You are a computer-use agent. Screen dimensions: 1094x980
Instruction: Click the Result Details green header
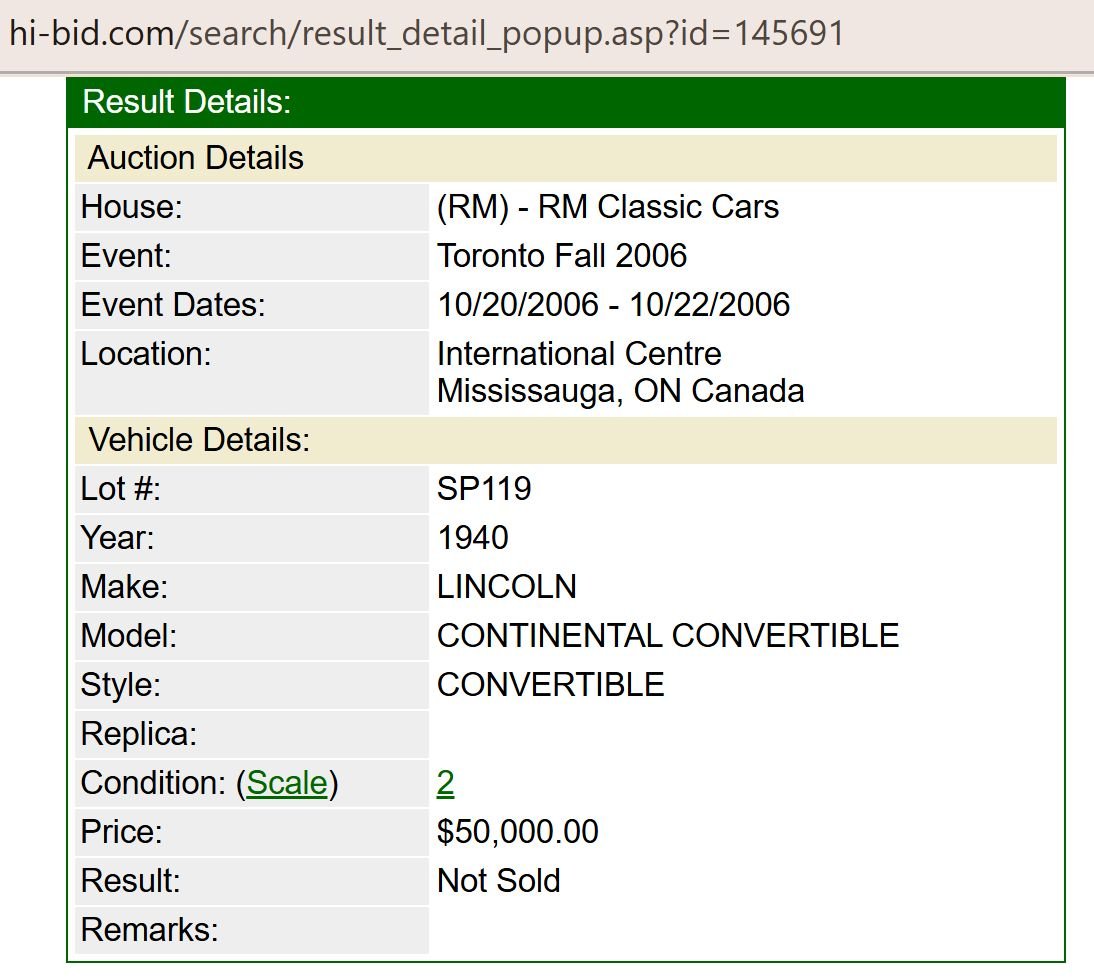[x=186, y=102]
